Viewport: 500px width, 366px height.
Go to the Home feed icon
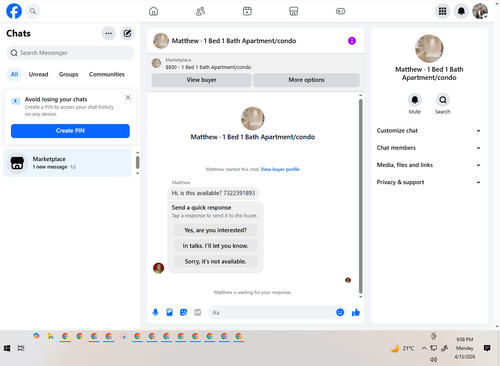(153, 11)
